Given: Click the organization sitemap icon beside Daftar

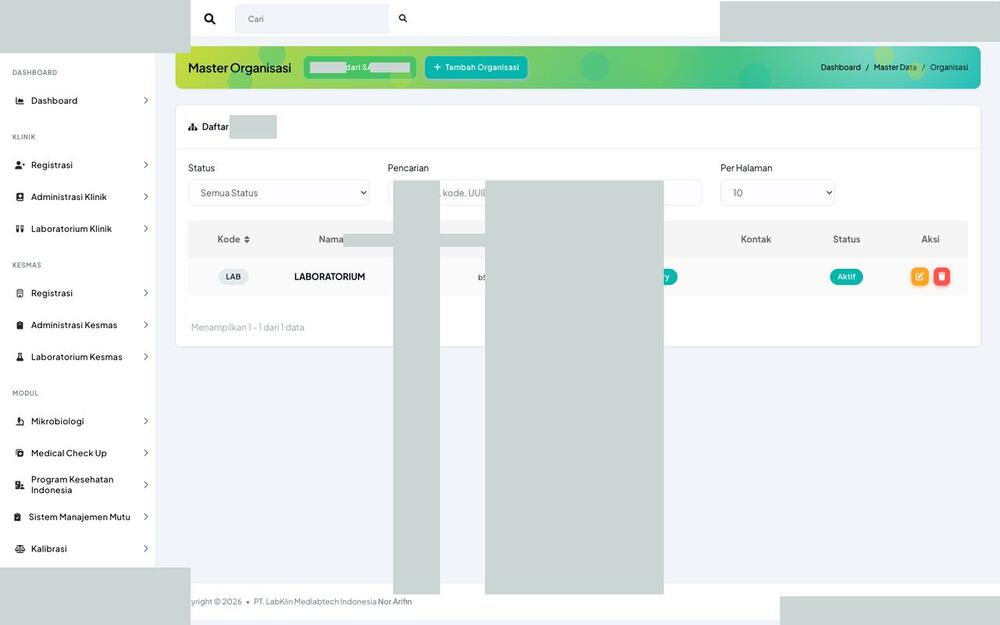Looking at the screenshot, I should [193, 127].
